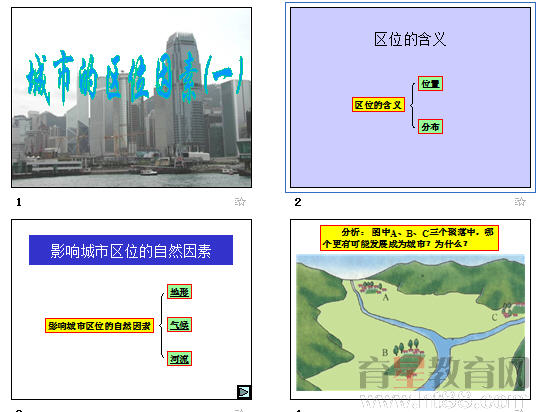Select slide 2 thumbnail titled 区位的含义
Image resolution: width=545 pixels, height=412 pixels.
pos(410,97)
